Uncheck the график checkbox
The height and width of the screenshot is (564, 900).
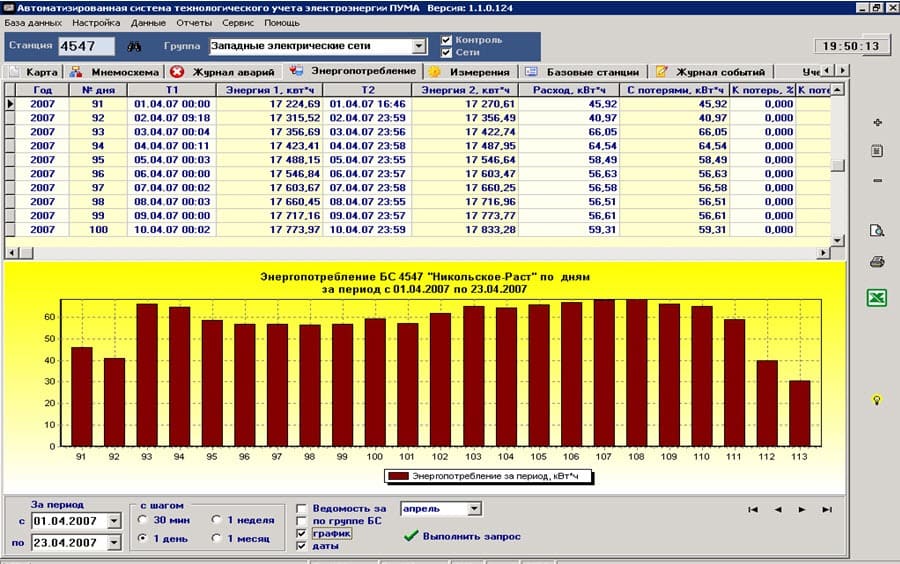[301, 534]
